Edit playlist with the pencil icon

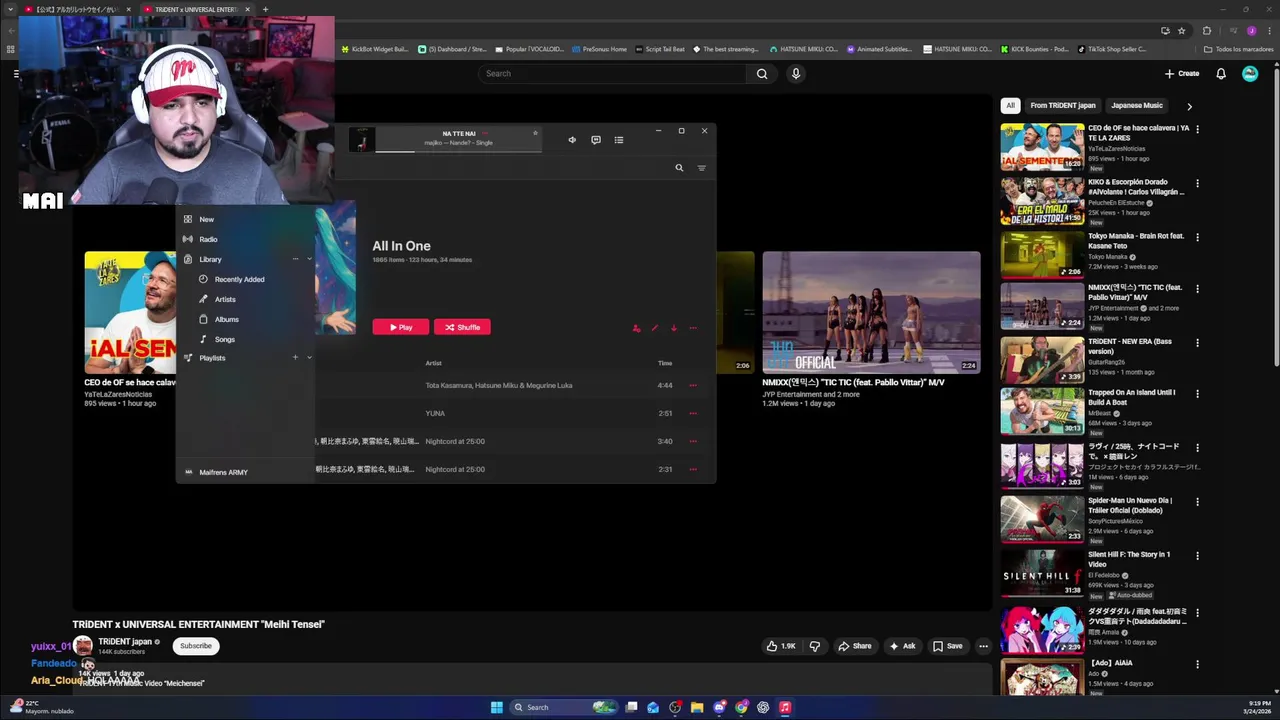point(655,328)
